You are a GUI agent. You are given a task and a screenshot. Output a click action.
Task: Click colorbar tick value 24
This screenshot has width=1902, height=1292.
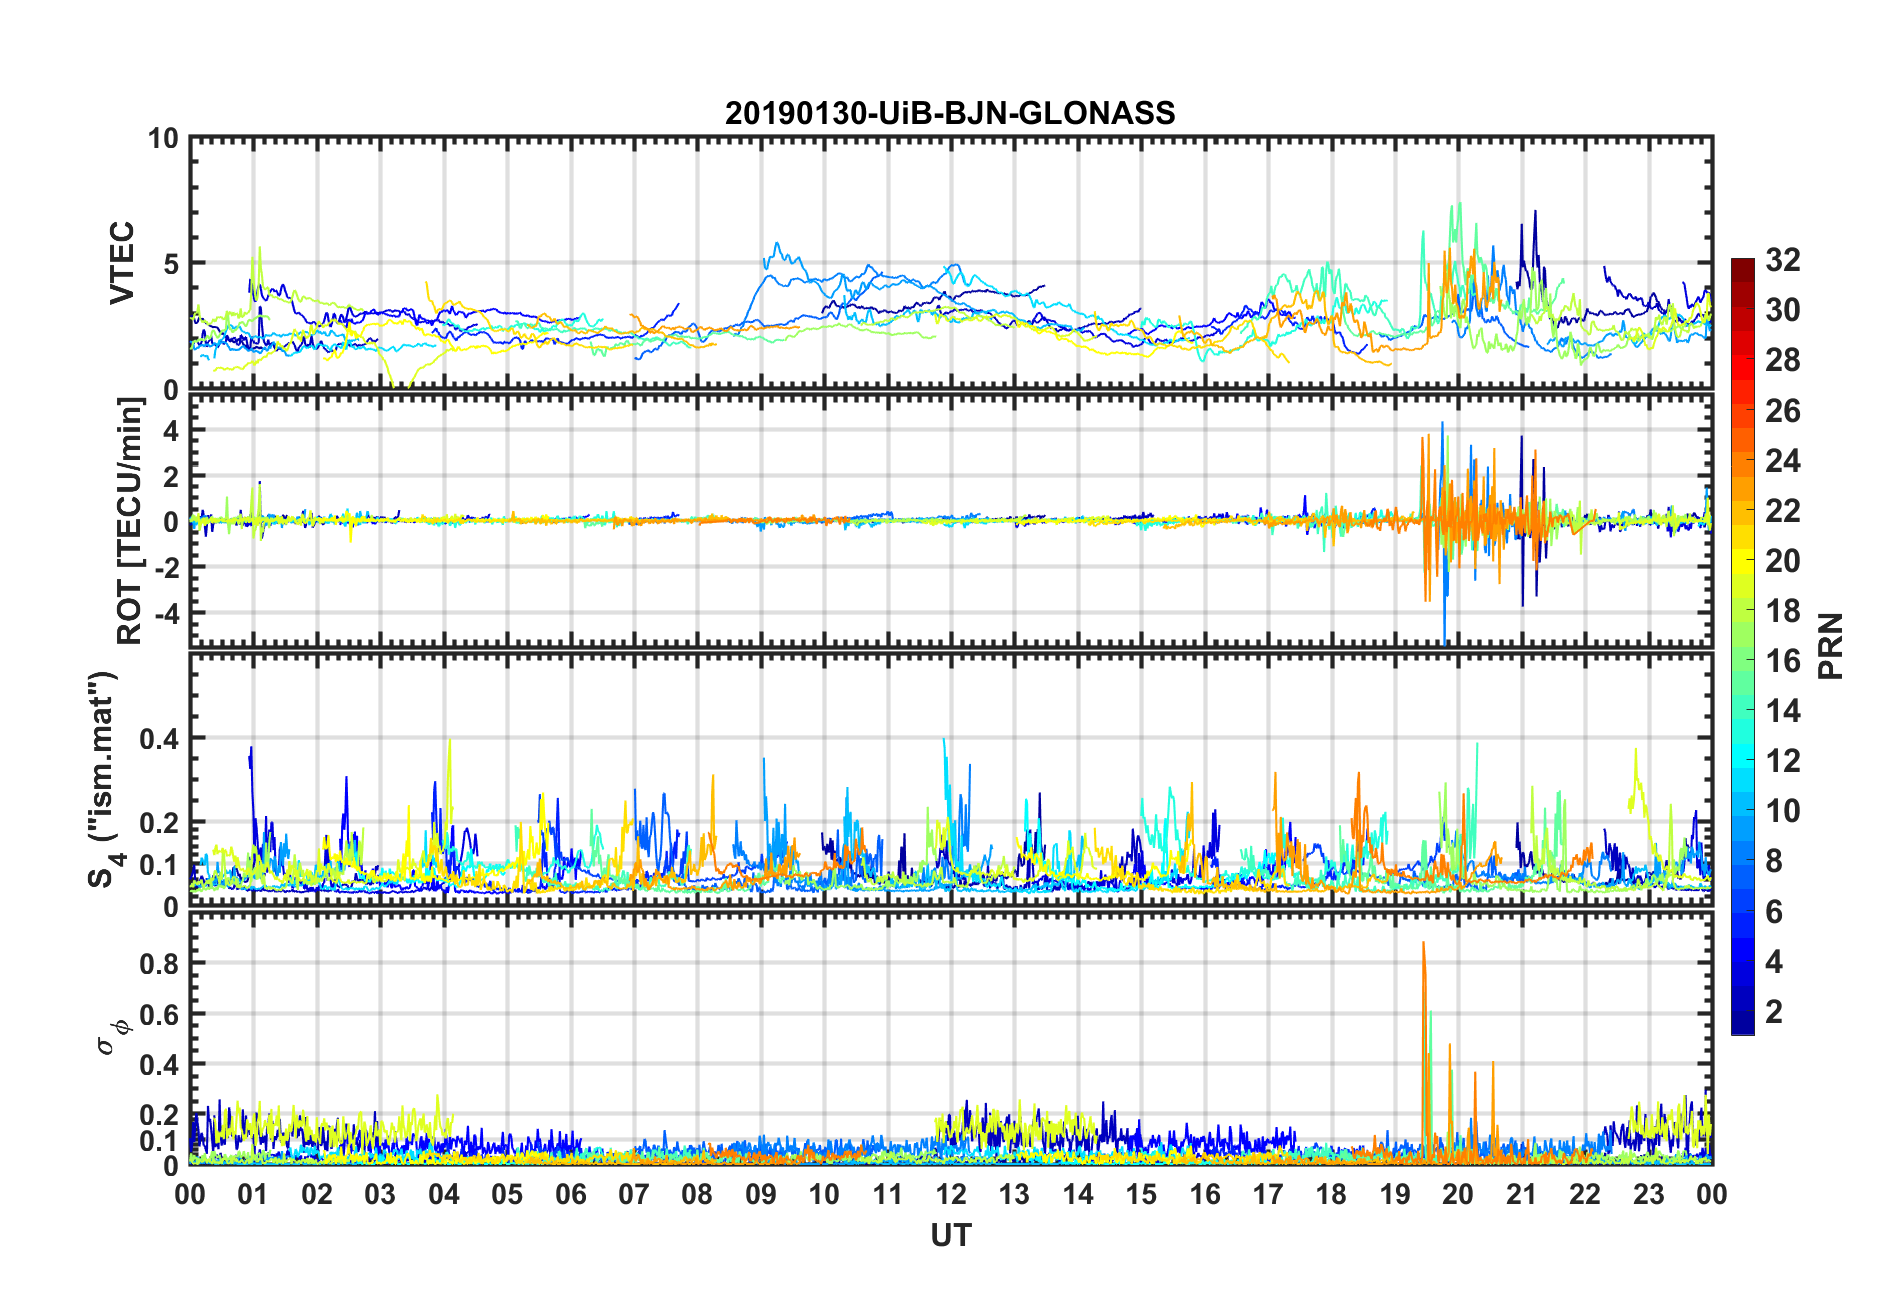pyautogui.click(x=1783, y=461)
